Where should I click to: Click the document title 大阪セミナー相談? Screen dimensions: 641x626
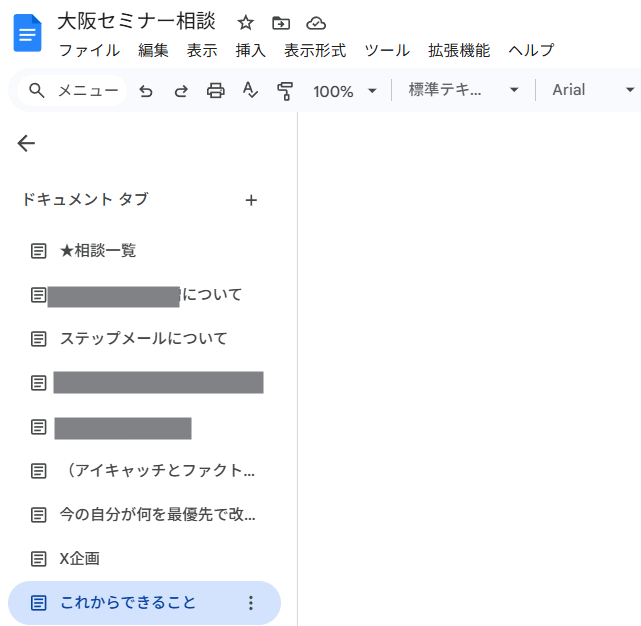pyautogui.click(x=136, y=21)
